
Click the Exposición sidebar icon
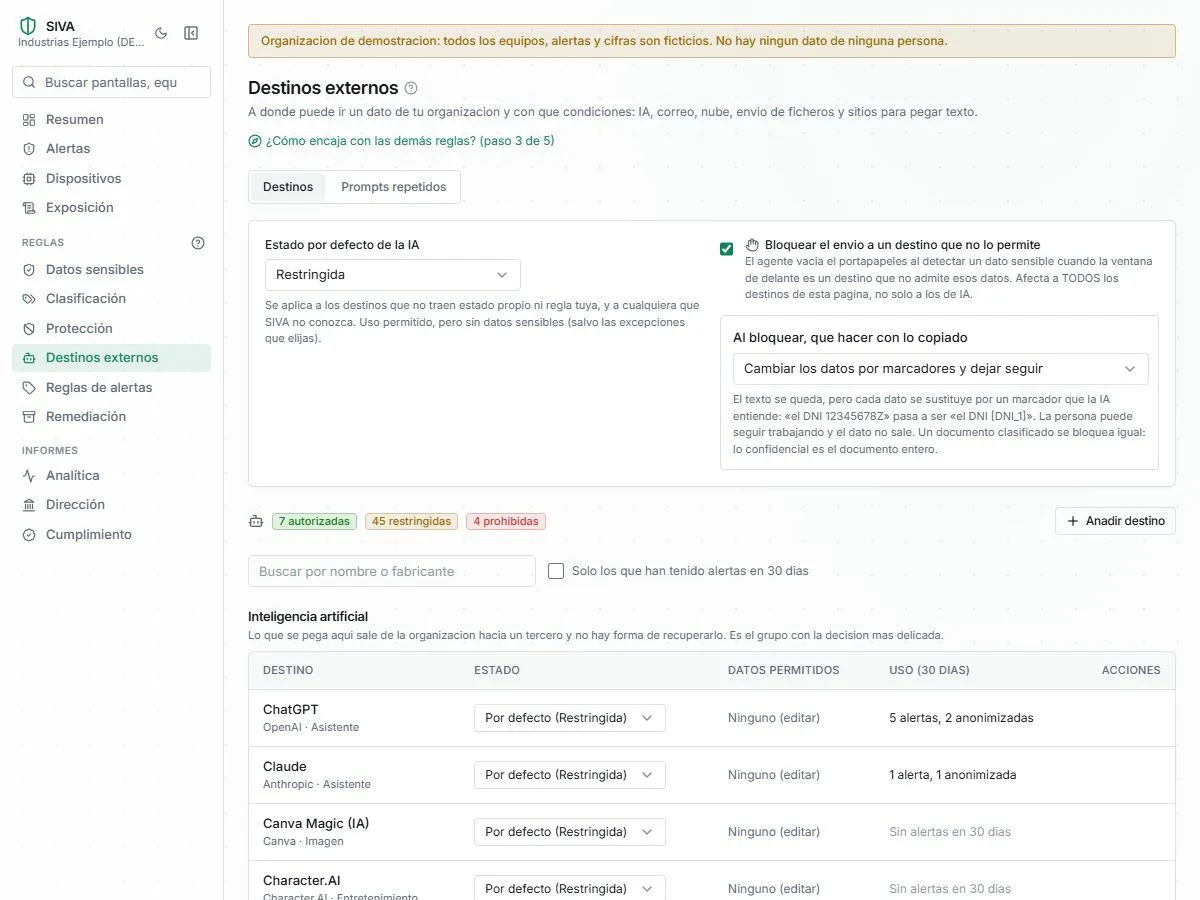pyautogui.click(x=28, y=208)
